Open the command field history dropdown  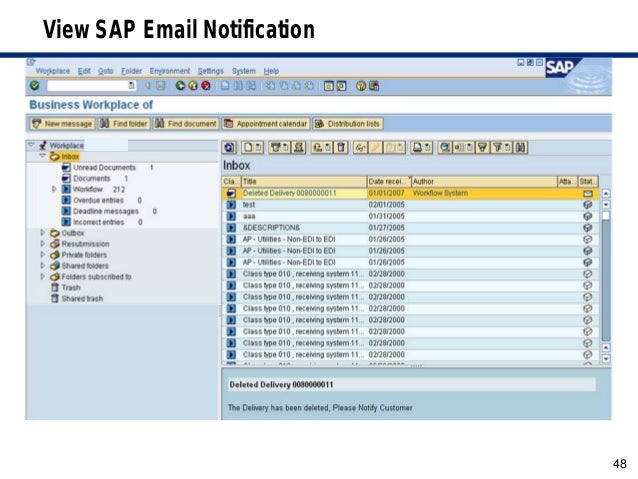[x=131, y=85]
